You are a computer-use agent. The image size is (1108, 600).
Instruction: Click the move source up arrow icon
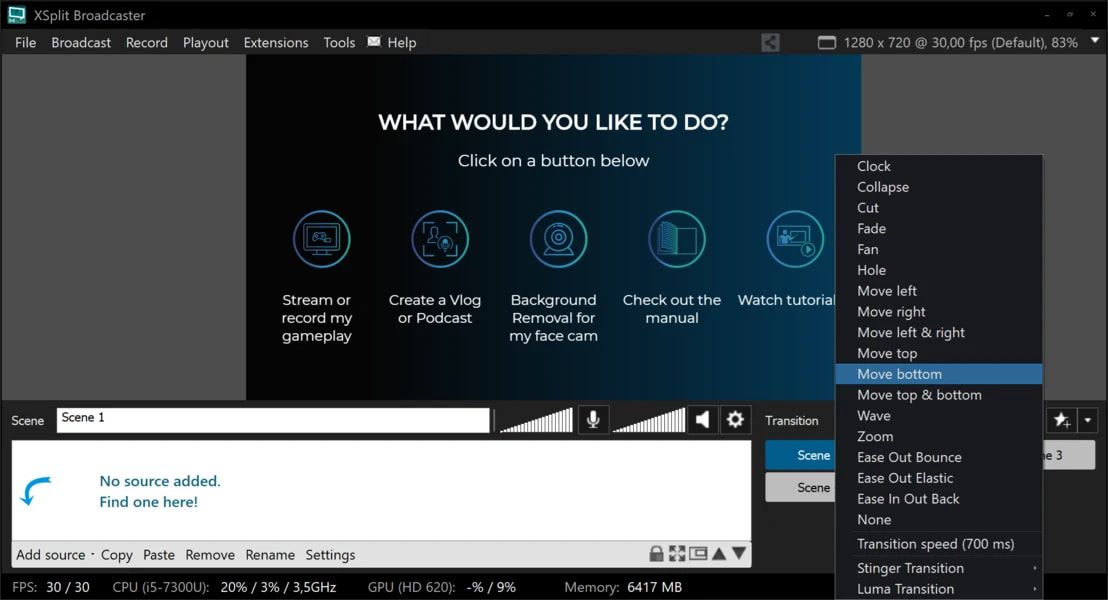pyautogui.click(x=719, y=553)
